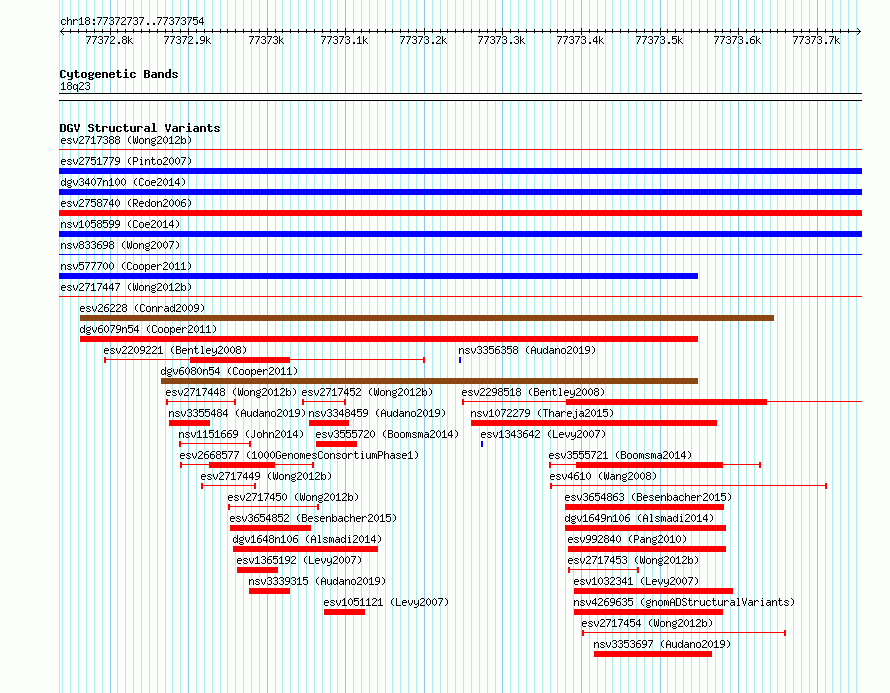The image size is (890, 693).
Task: Open esv1032341 (Levy2007) variant label
Action: click(x=636, y=581)
